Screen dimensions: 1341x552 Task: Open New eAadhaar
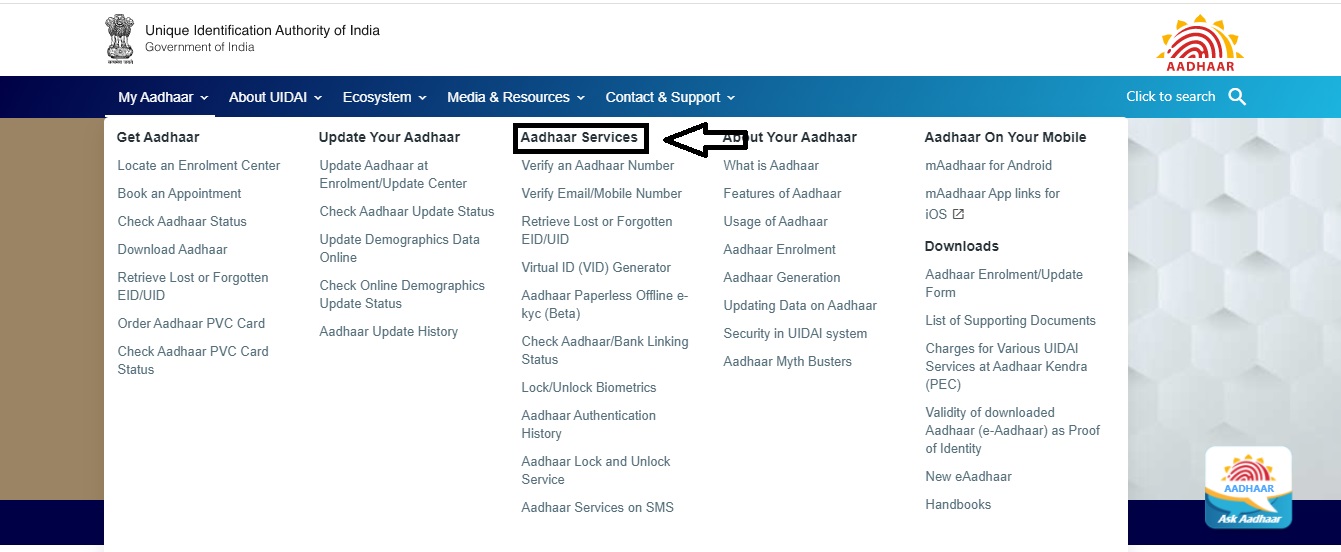pyautogui.click(x=969, y=476)
